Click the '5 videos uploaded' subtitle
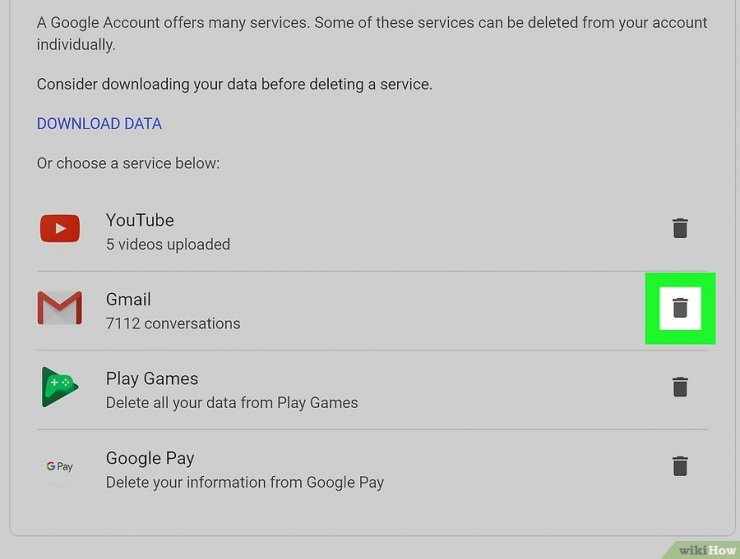Image resolution: width=740 pixels, height=559 pixels. 168,245
